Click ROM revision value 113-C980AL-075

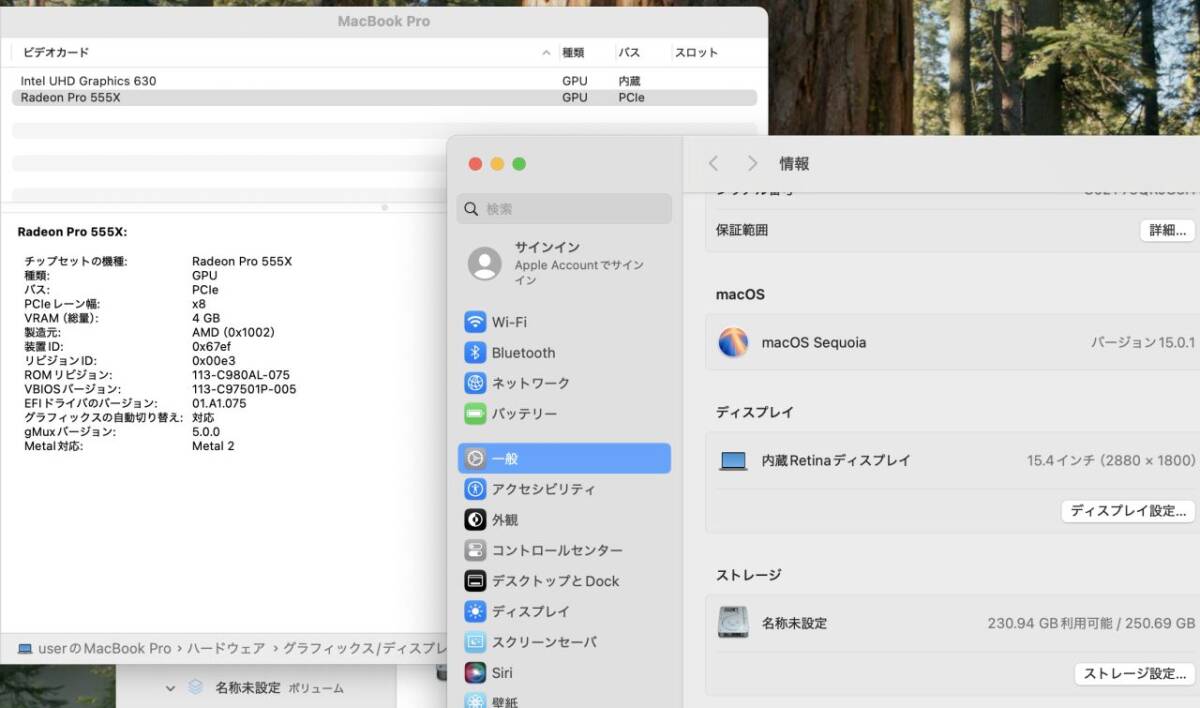241,375
